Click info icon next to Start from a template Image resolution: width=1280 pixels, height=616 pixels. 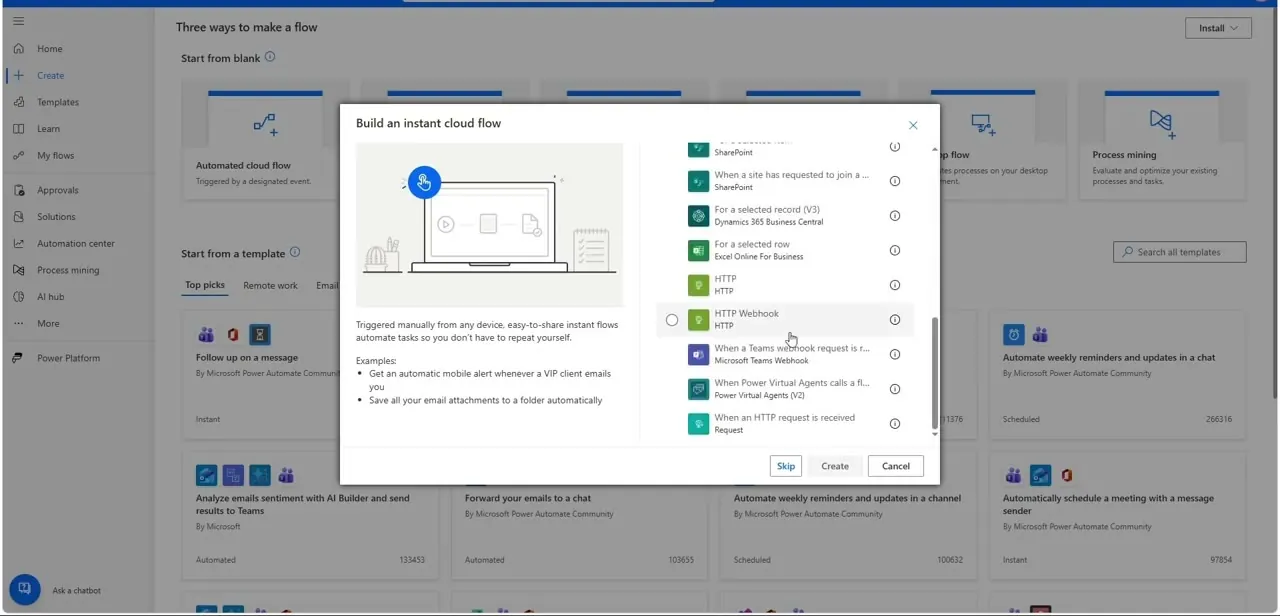295,253
